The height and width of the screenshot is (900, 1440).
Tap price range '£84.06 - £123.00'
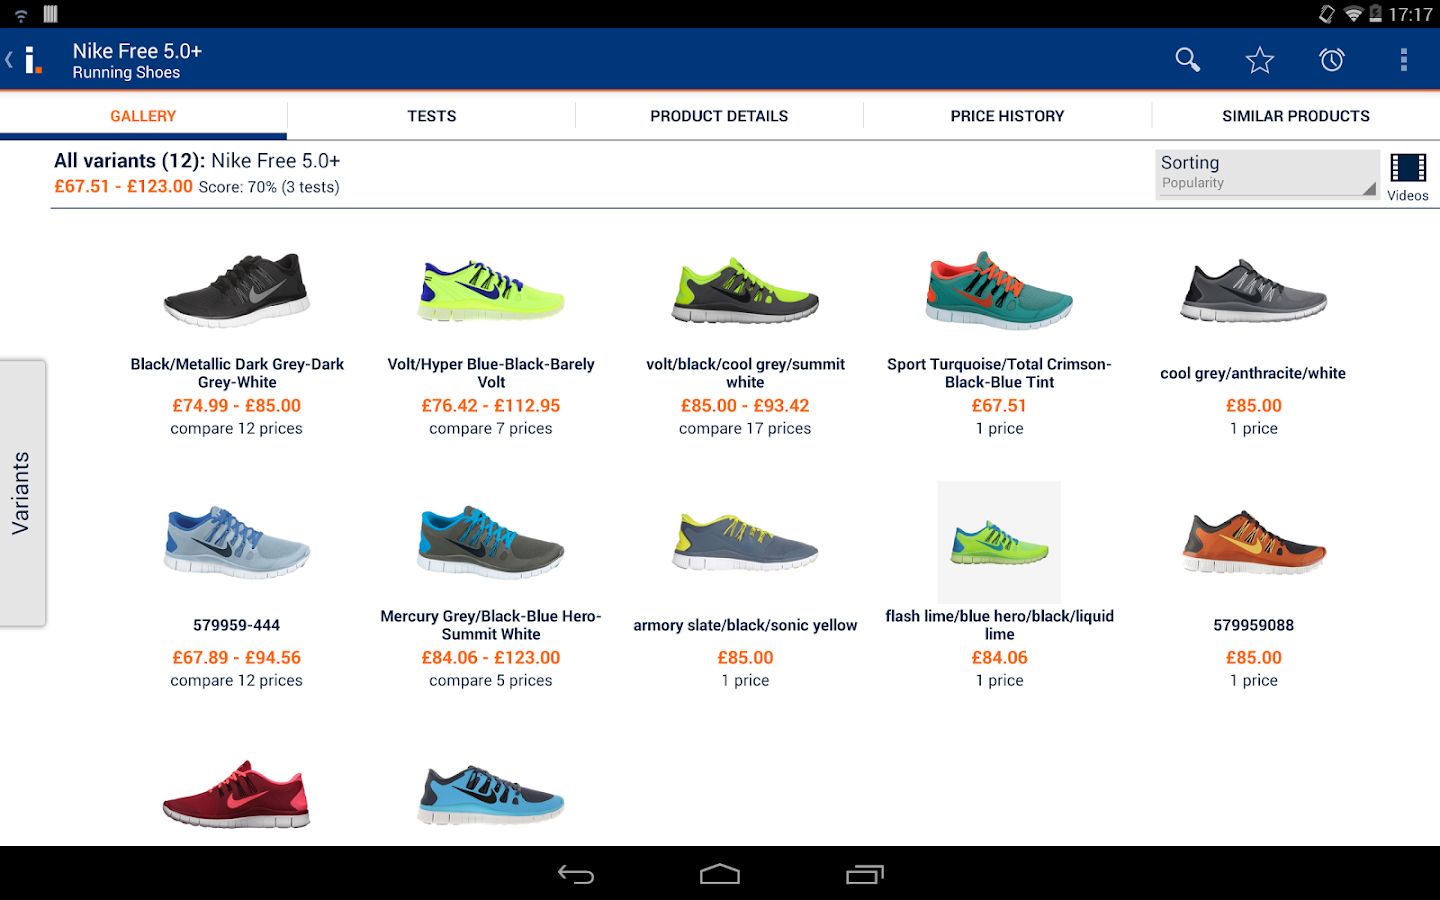click(x=491, y=657)
